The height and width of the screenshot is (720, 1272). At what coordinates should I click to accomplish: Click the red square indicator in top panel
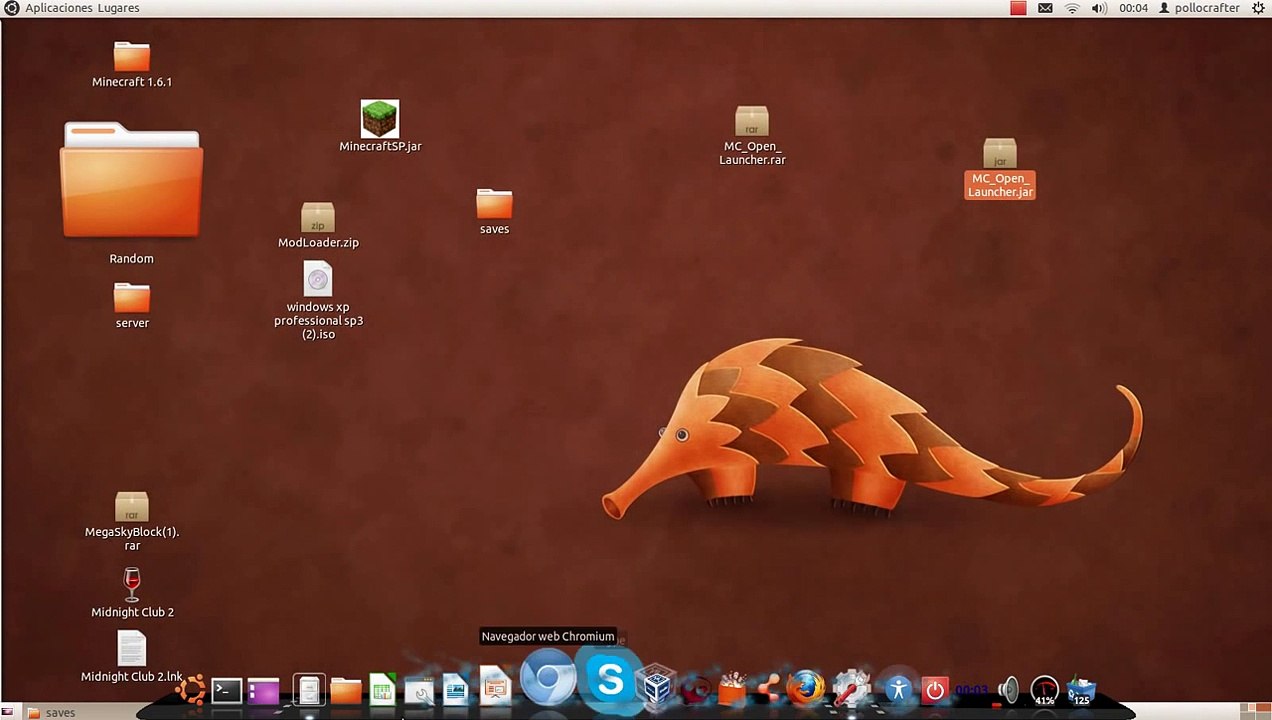pyautogui.click(x=1018, y=8)
